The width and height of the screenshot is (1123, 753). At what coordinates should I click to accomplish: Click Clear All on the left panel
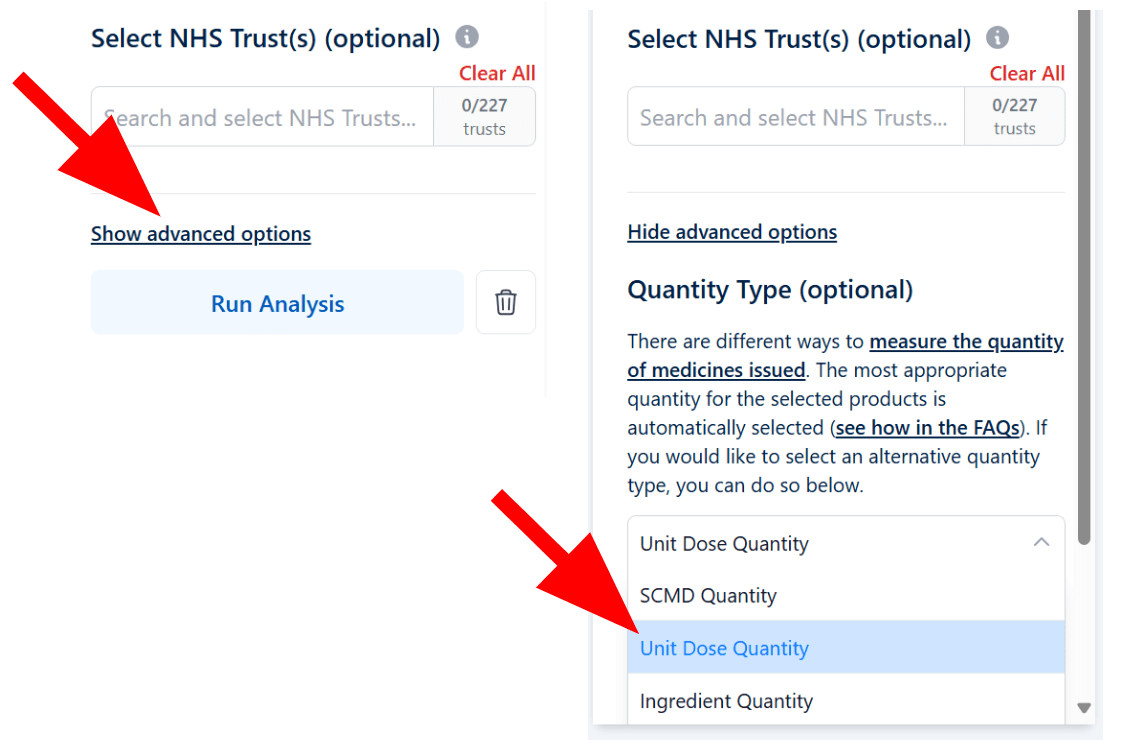(497, 72)
